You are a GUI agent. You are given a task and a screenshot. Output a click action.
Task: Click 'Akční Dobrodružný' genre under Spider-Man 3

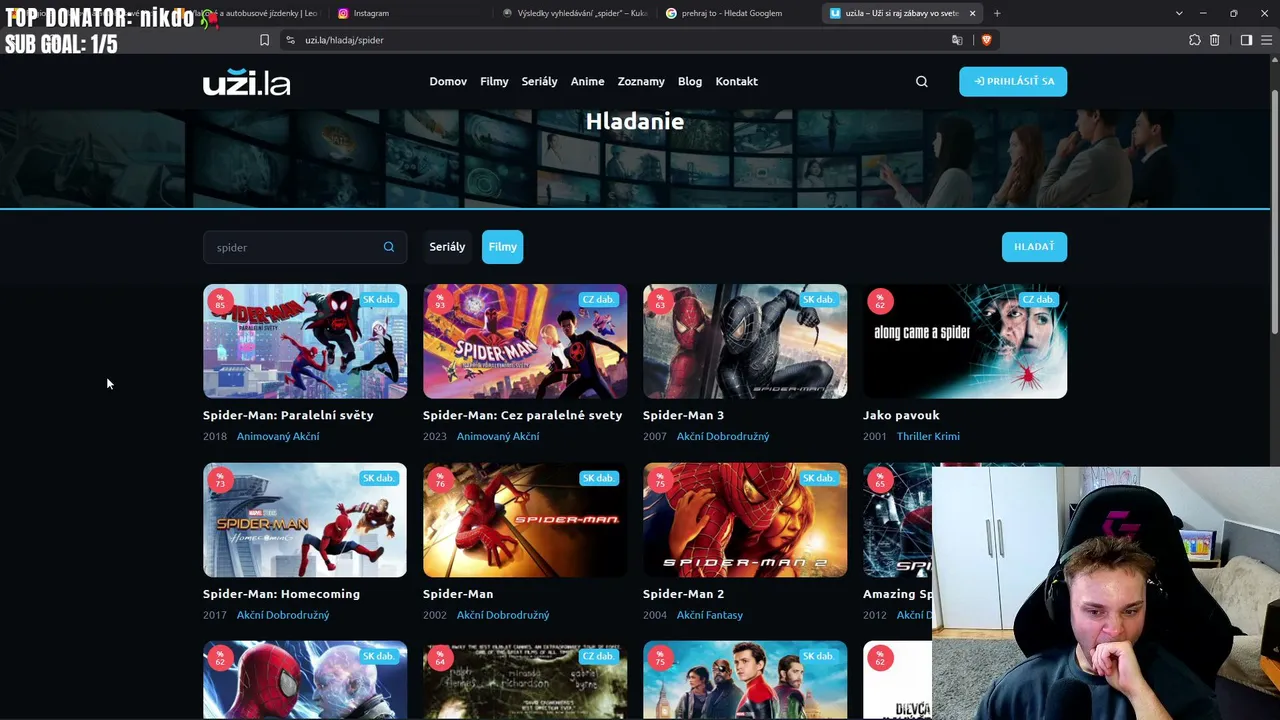723,436
